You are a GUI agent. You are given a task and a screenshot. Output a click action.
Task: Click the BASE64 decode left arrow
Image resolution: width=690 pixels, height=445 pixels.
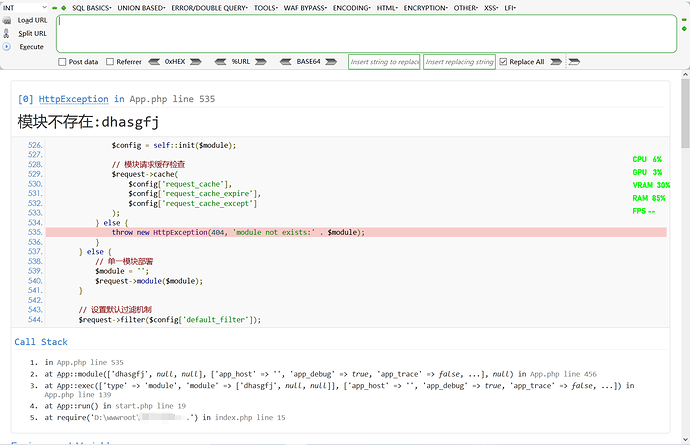pyautogui.click(x=286, y=62)
